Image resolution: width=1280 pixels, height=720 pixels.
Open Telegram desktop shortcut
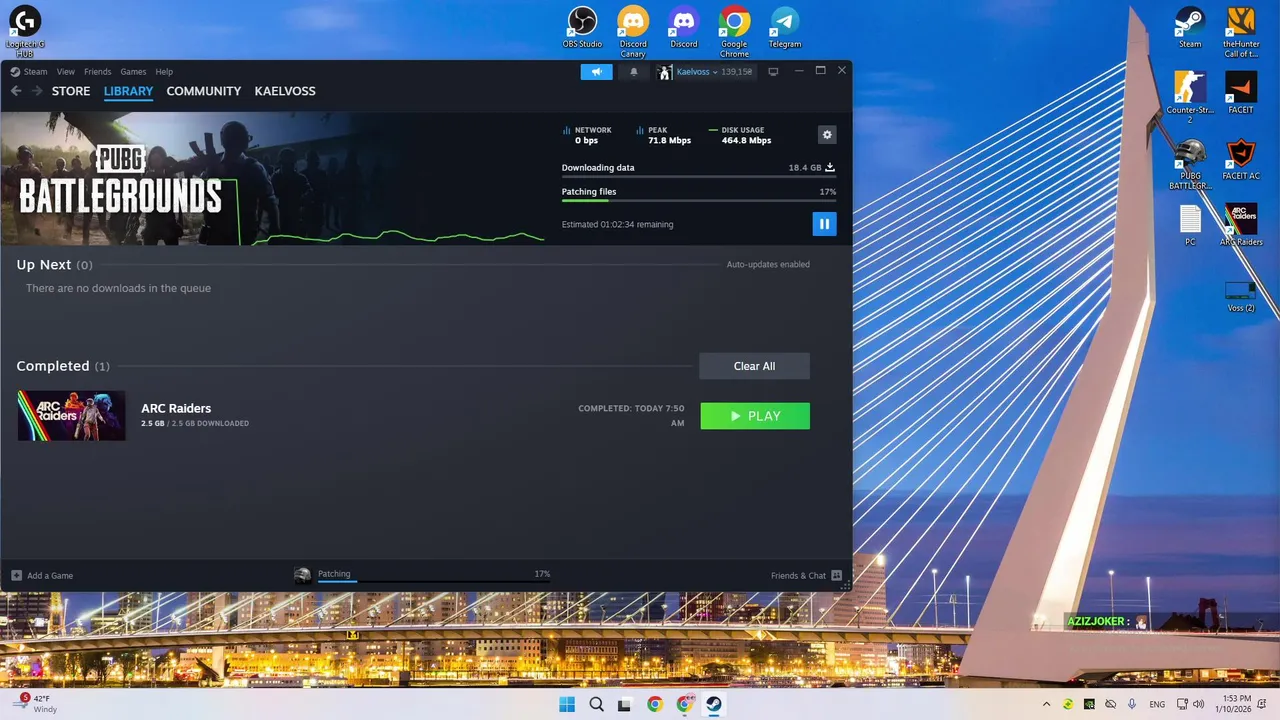785,28
